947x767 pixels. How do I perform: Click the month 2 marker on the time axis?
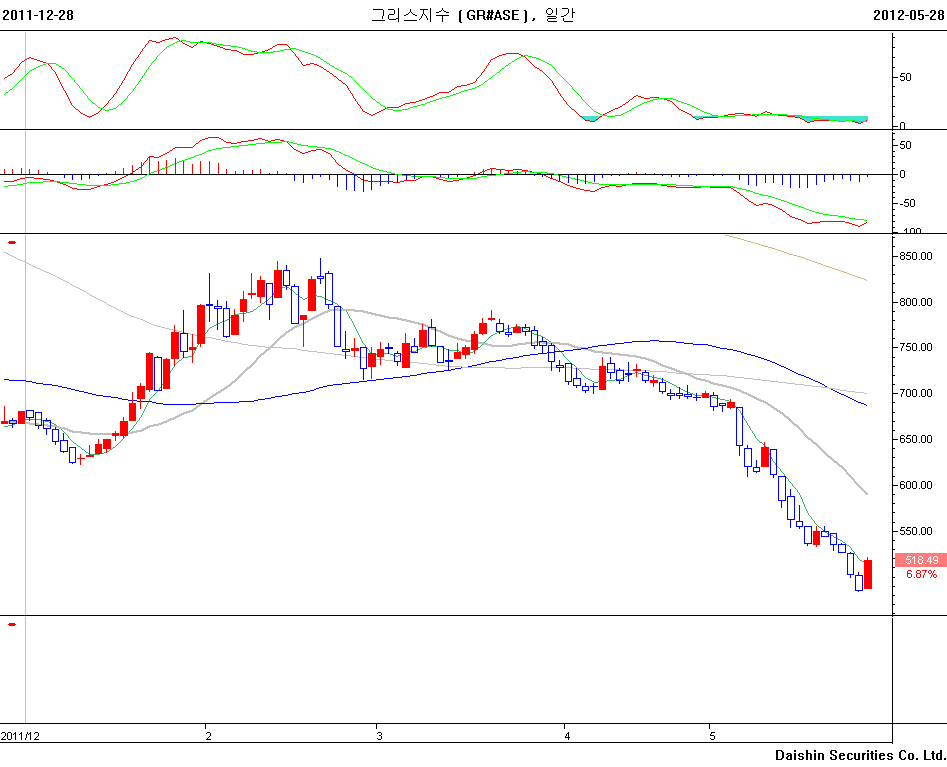tap(208, 736)
